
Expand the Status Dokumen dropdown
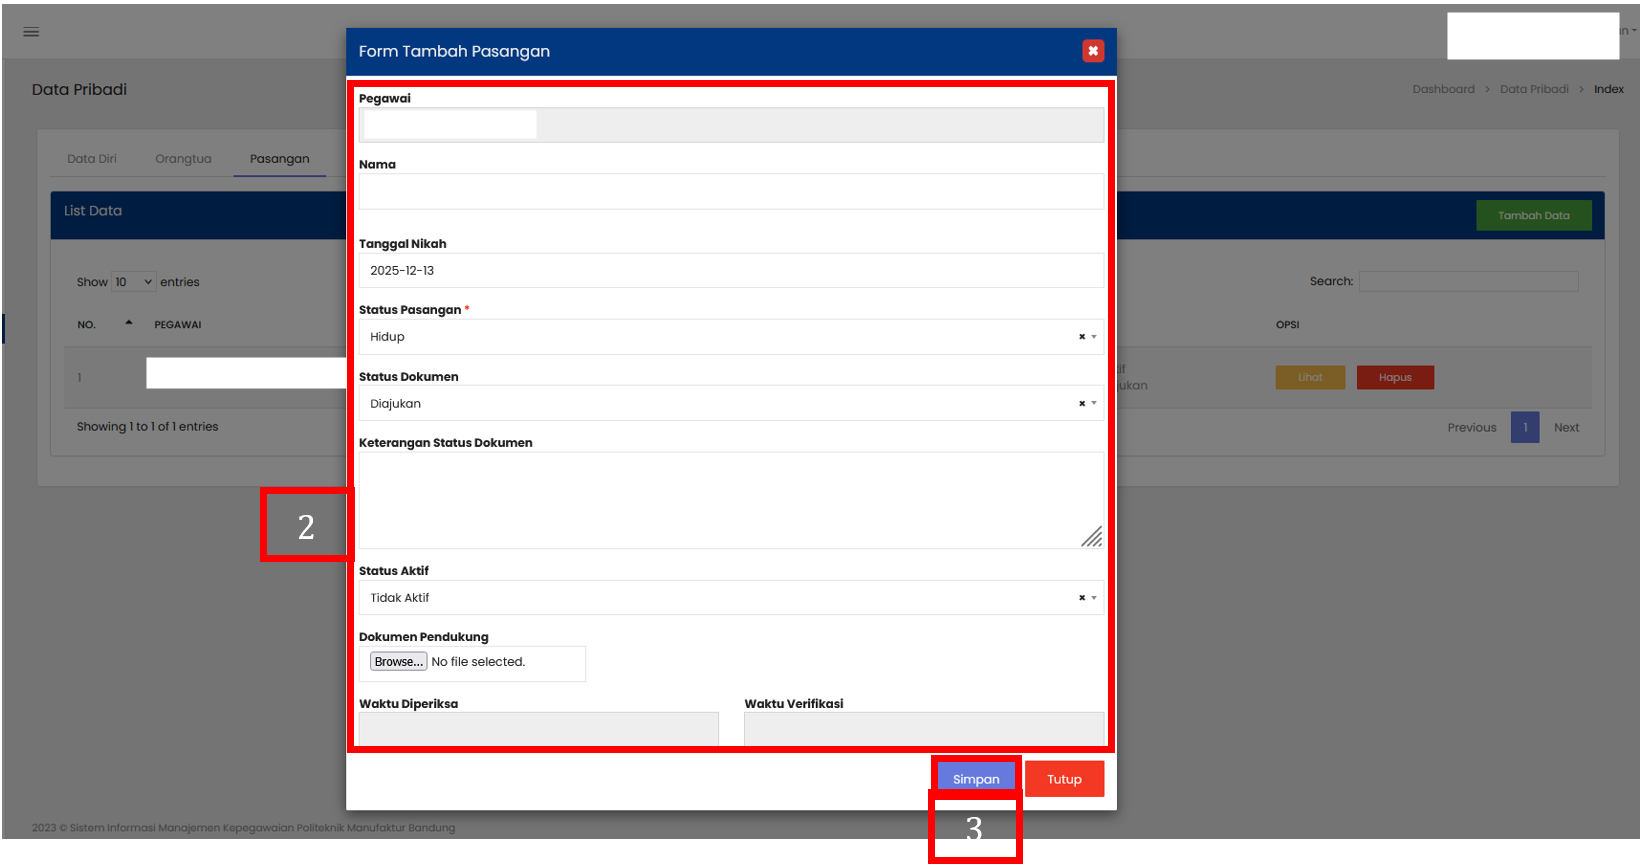(720, 404)
